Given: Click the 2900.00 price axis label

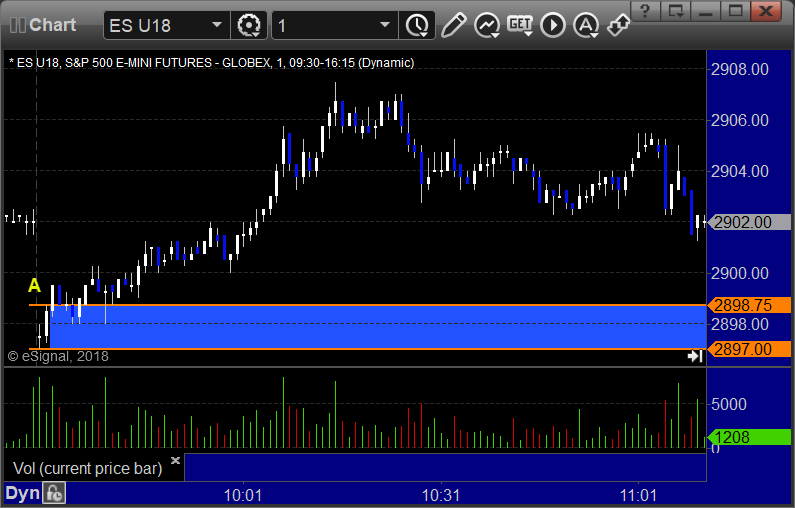Looking at the screenshot, I should [740, 273].
